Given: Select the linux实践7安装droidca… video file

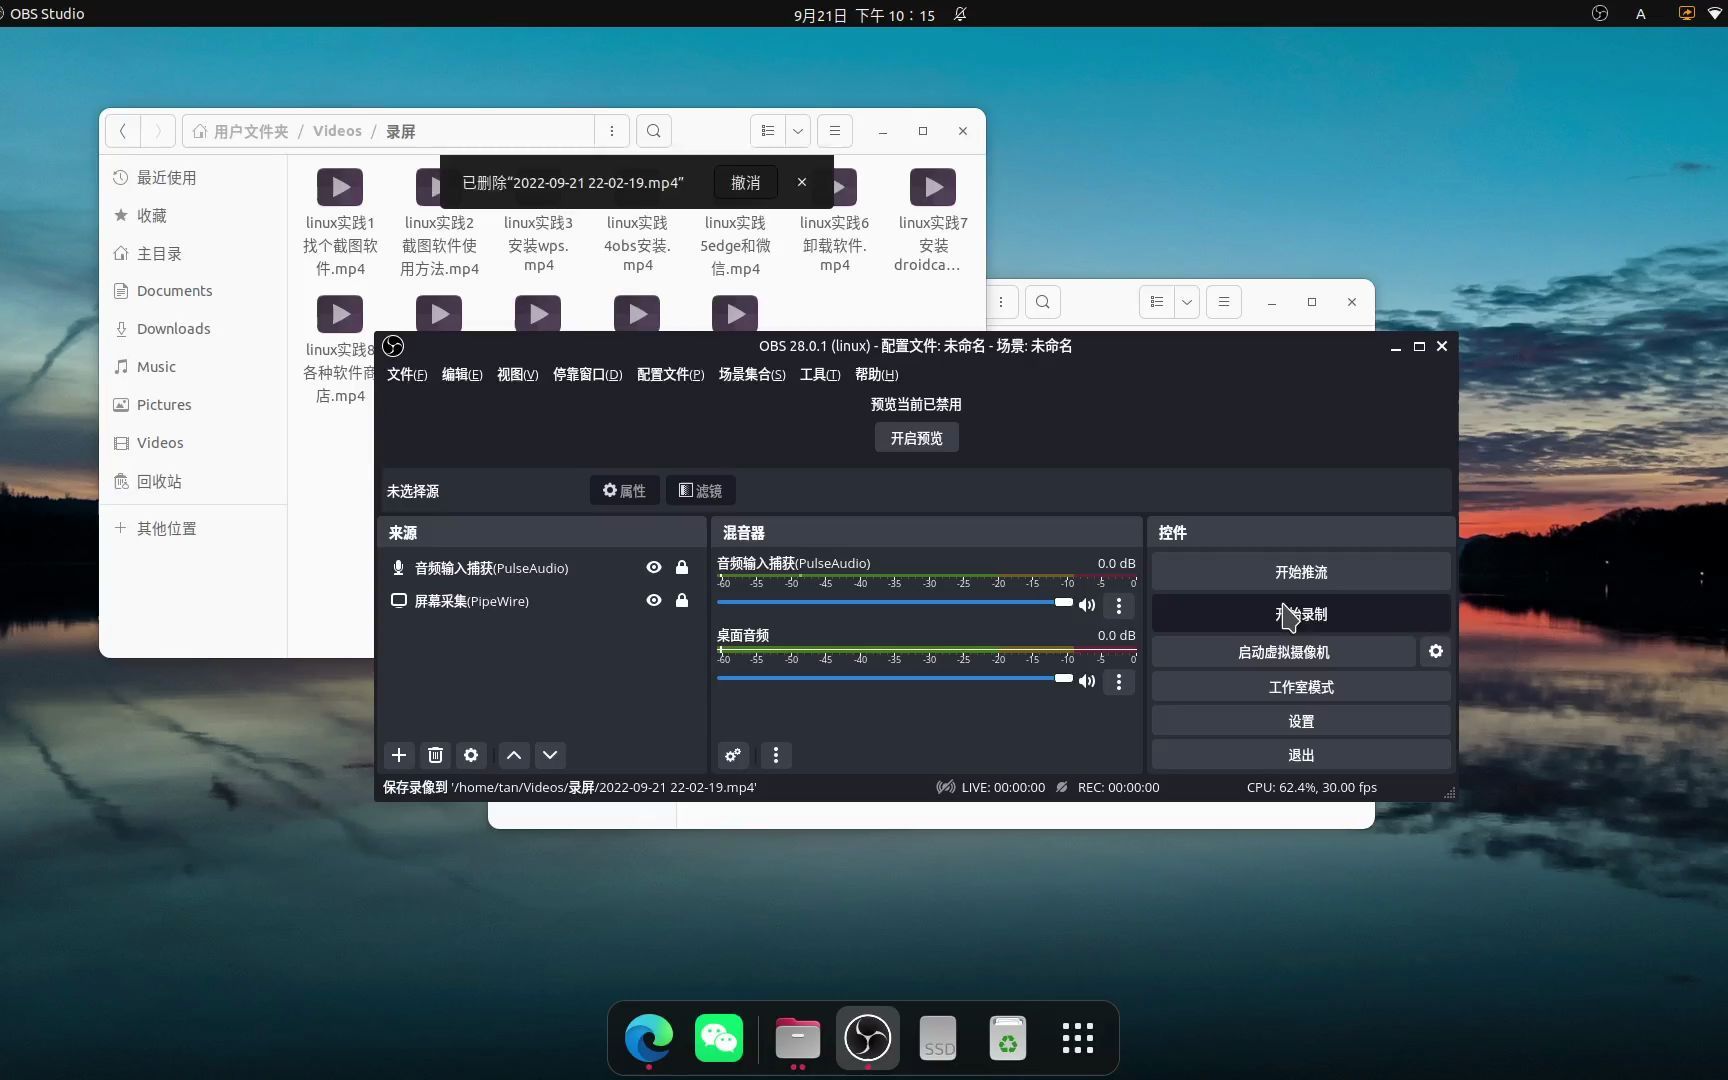Looking at the screenshot, I should point(932,221).
